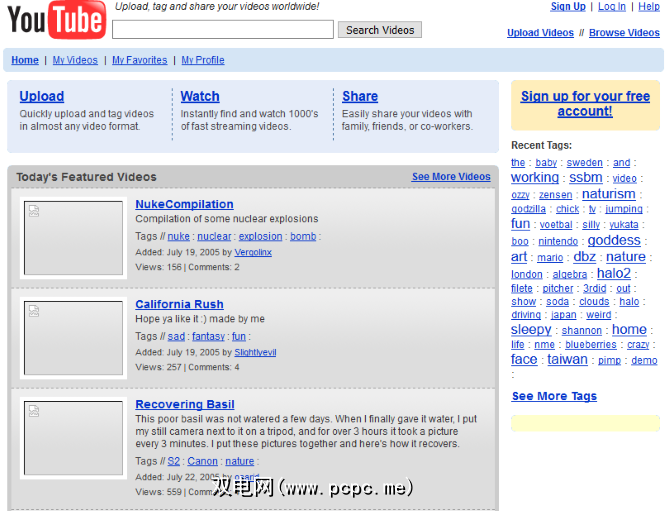Select the Home tab
Viewport: 670px width, 511px height.
click(x=25, y=60)
